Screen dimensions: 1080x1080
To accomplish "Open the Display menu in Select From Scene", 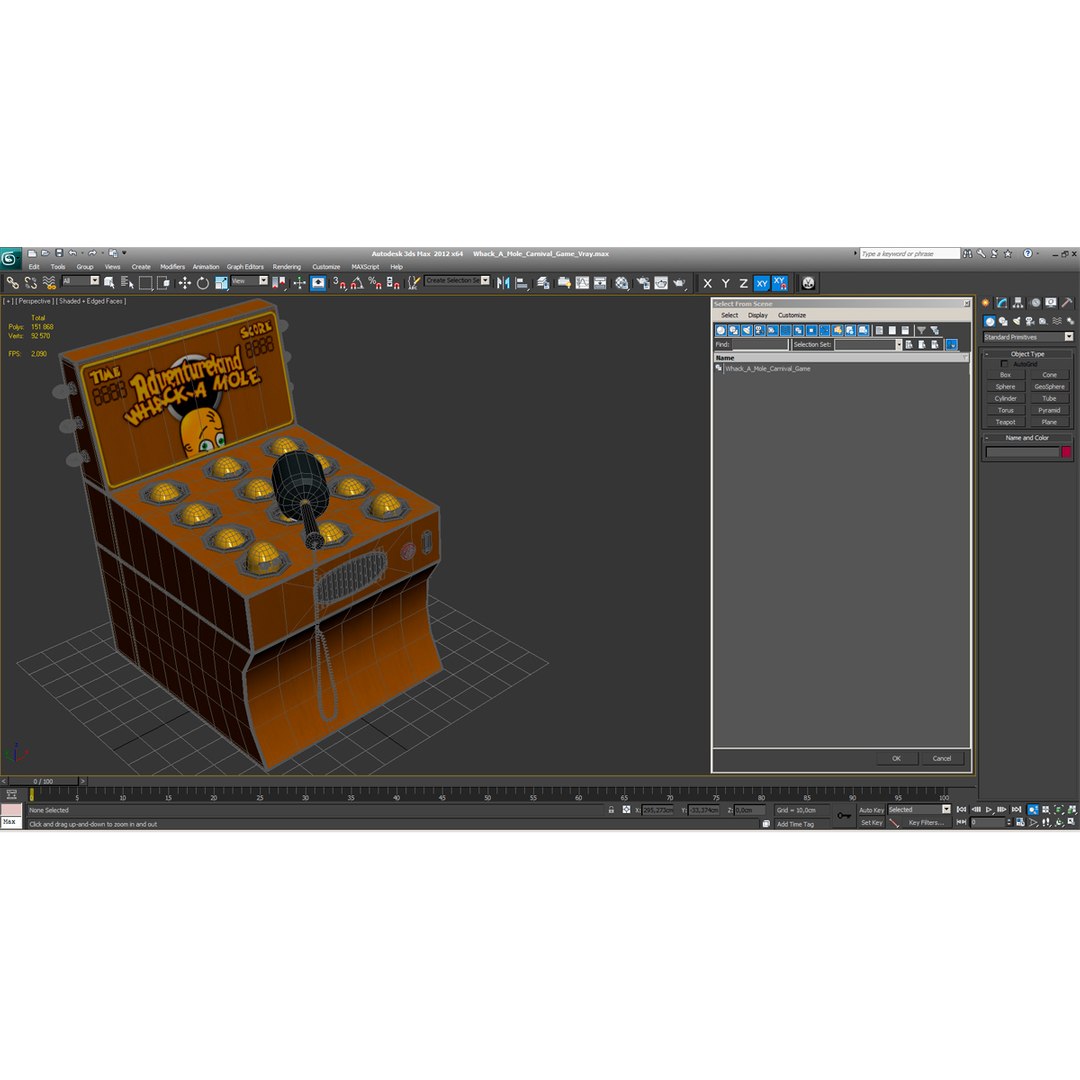I will coord(758,315).
